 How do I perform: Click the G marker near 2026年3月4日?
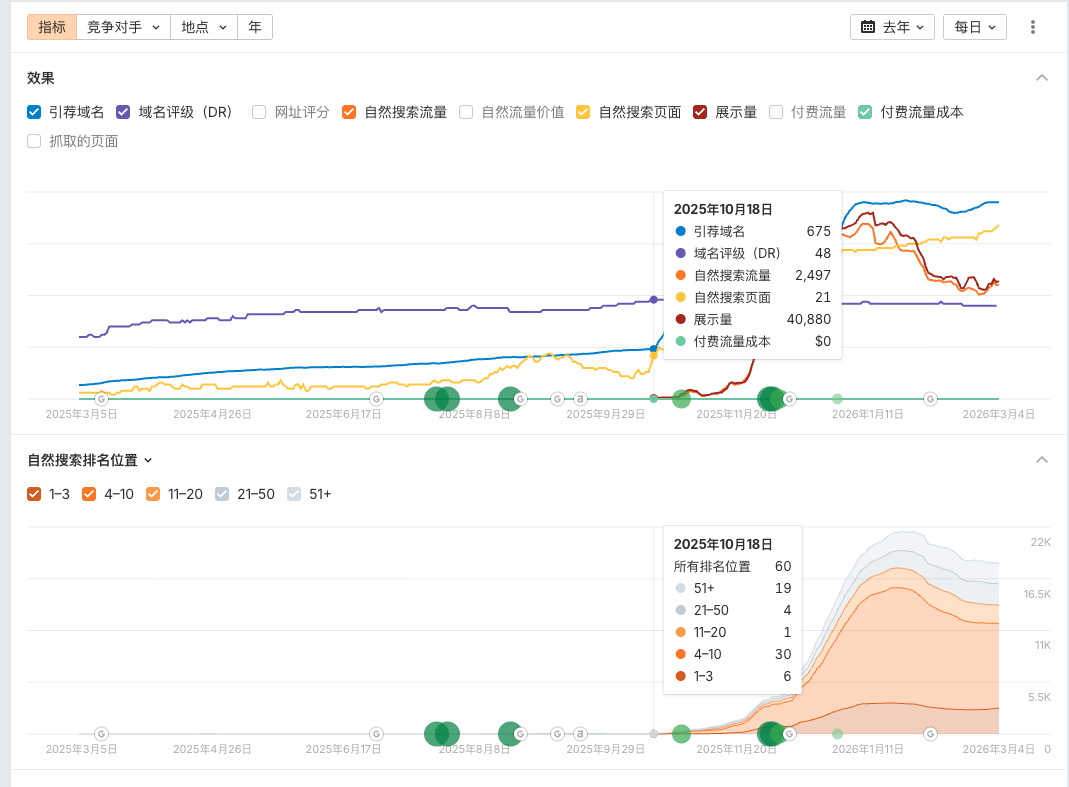(929, 398)
